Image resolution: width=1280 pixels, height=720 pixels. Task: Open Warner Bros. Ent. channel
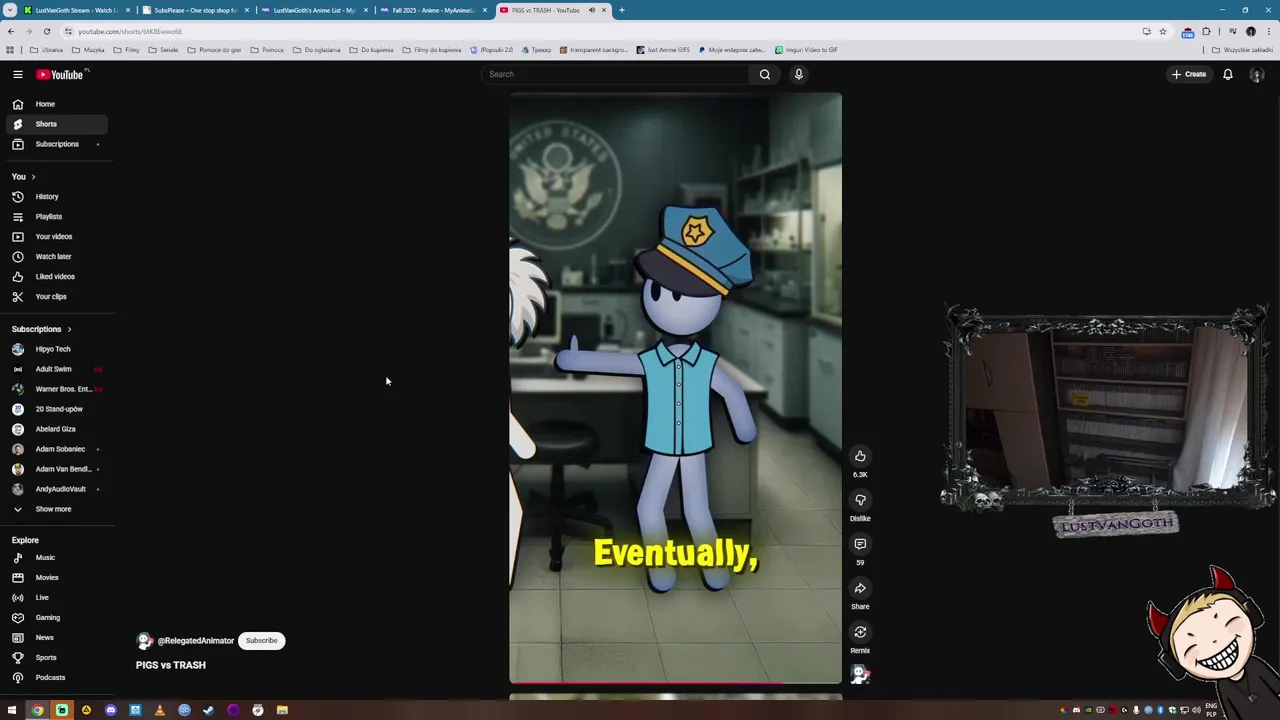coord(57,389)
